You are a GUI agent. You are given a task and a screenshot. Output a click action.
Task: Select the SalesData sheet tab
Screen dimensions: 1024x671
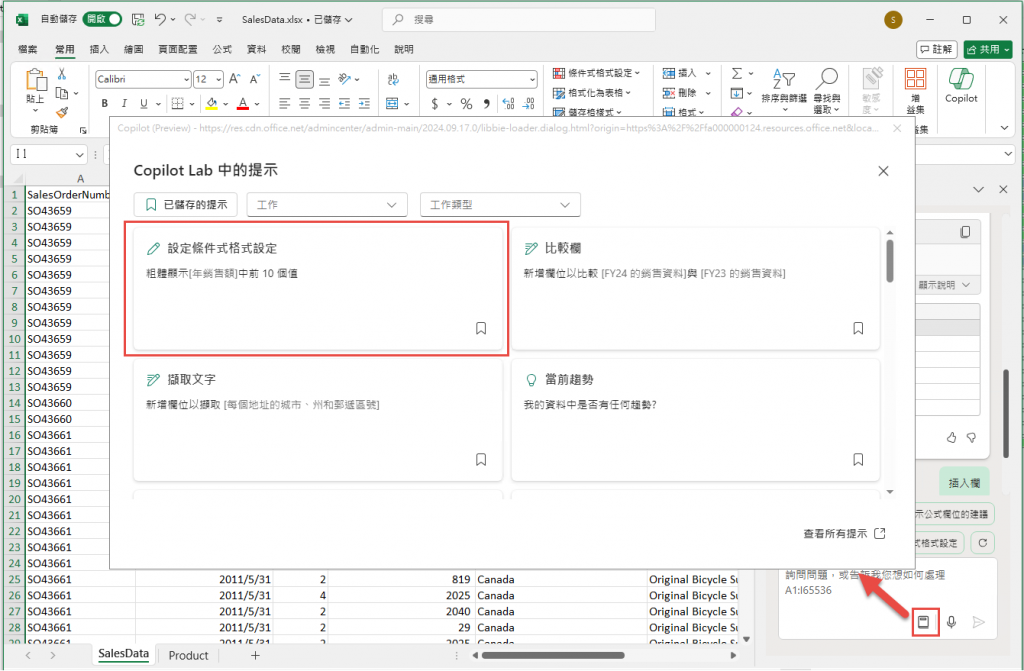pos(123,654)
